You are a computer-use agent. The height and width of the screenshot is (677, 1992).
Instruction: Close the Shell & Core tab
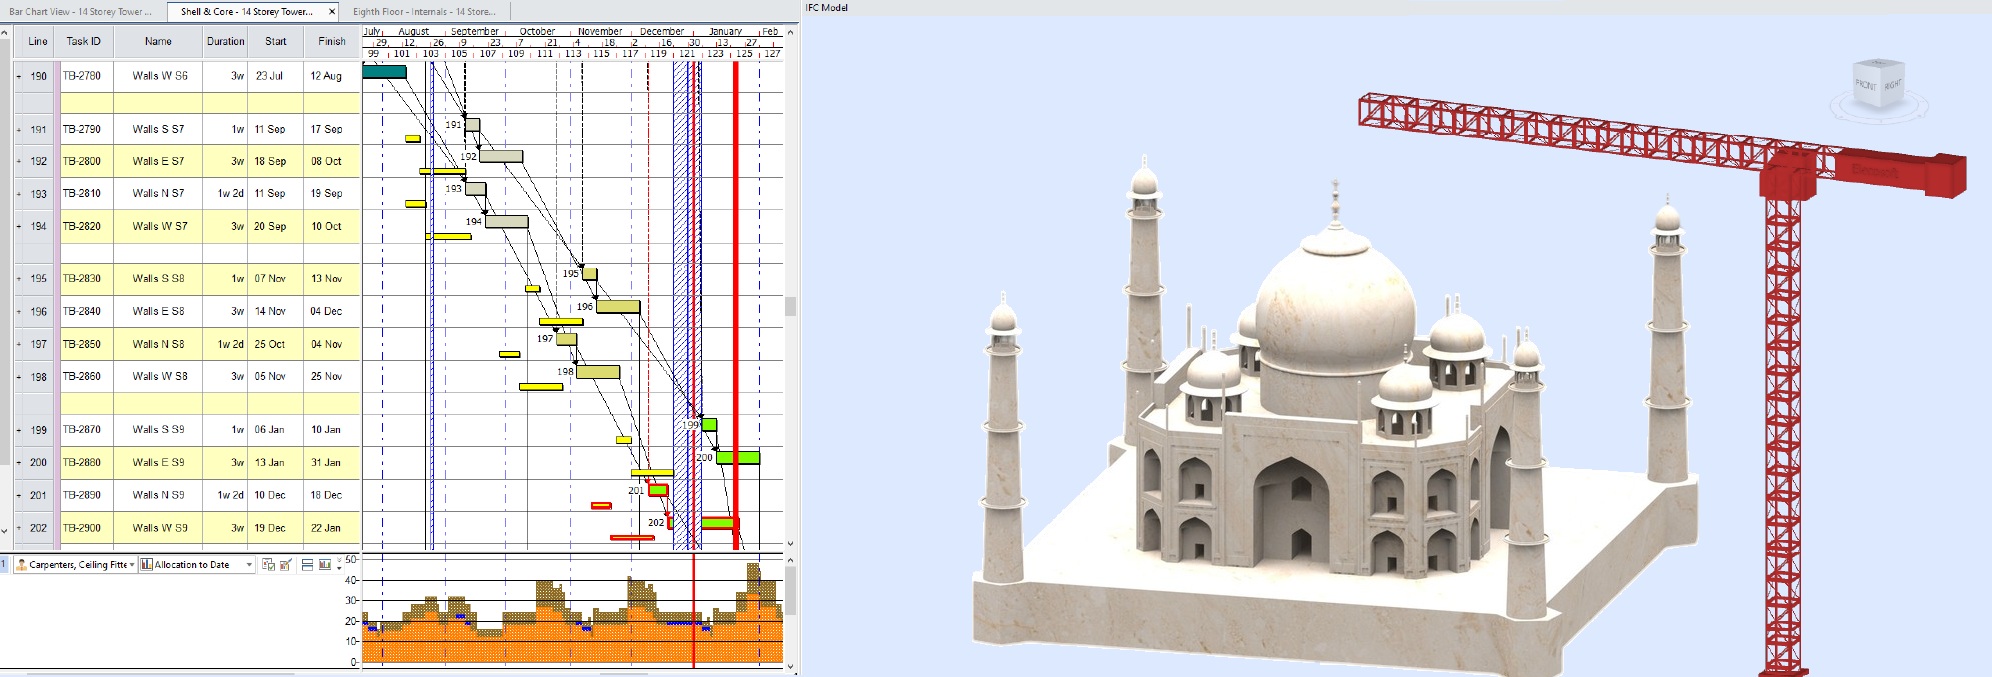point(332,12)
